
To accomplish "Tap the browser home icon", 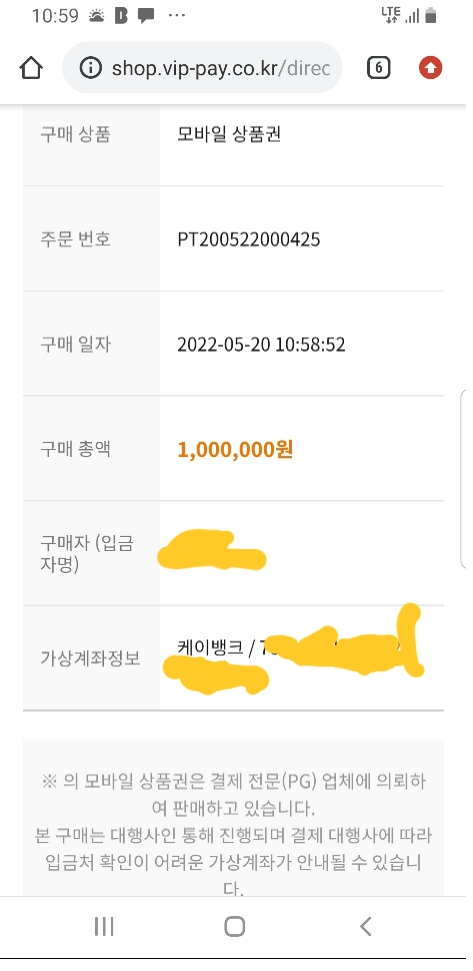I will click(x=32, y=68).
